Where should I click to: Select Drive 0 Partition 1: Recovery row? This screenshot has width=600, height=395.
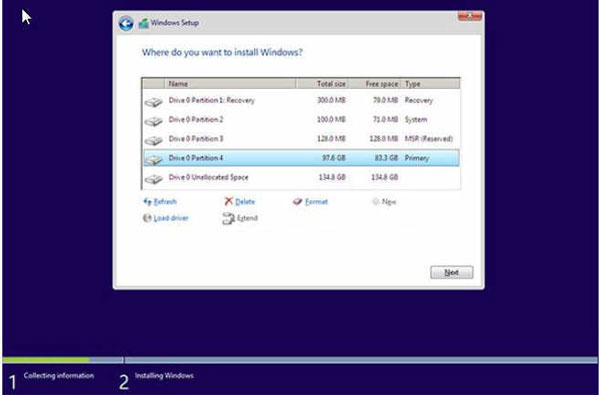[x=301, y=100]
